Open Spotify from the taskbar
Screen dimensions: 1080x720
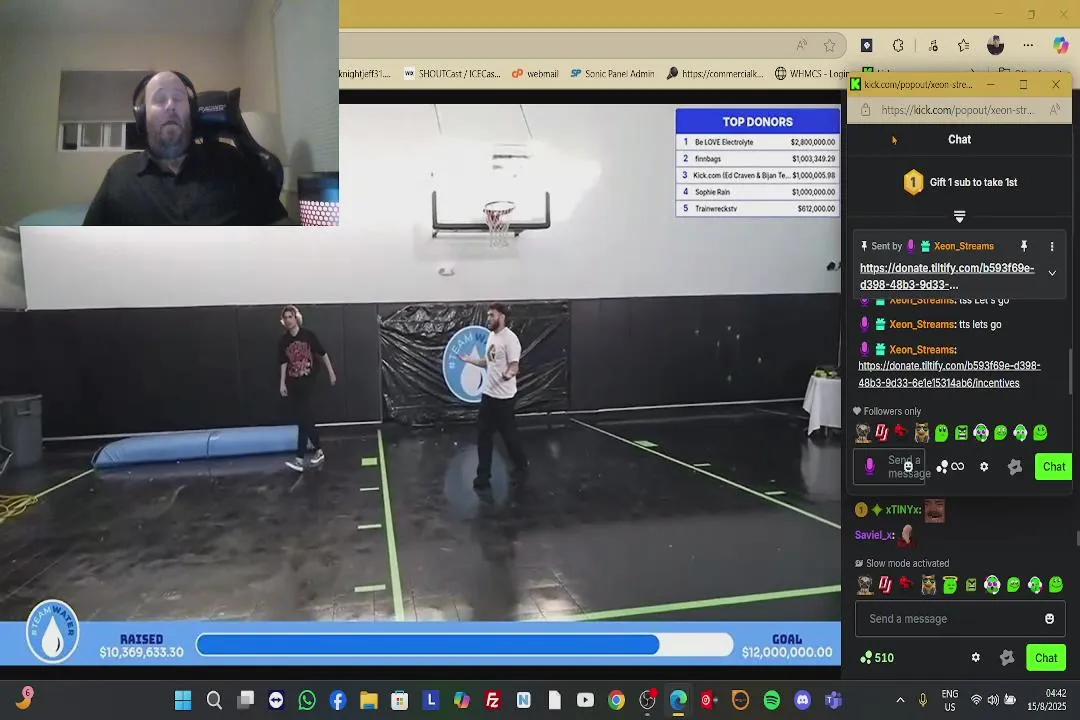771,701
